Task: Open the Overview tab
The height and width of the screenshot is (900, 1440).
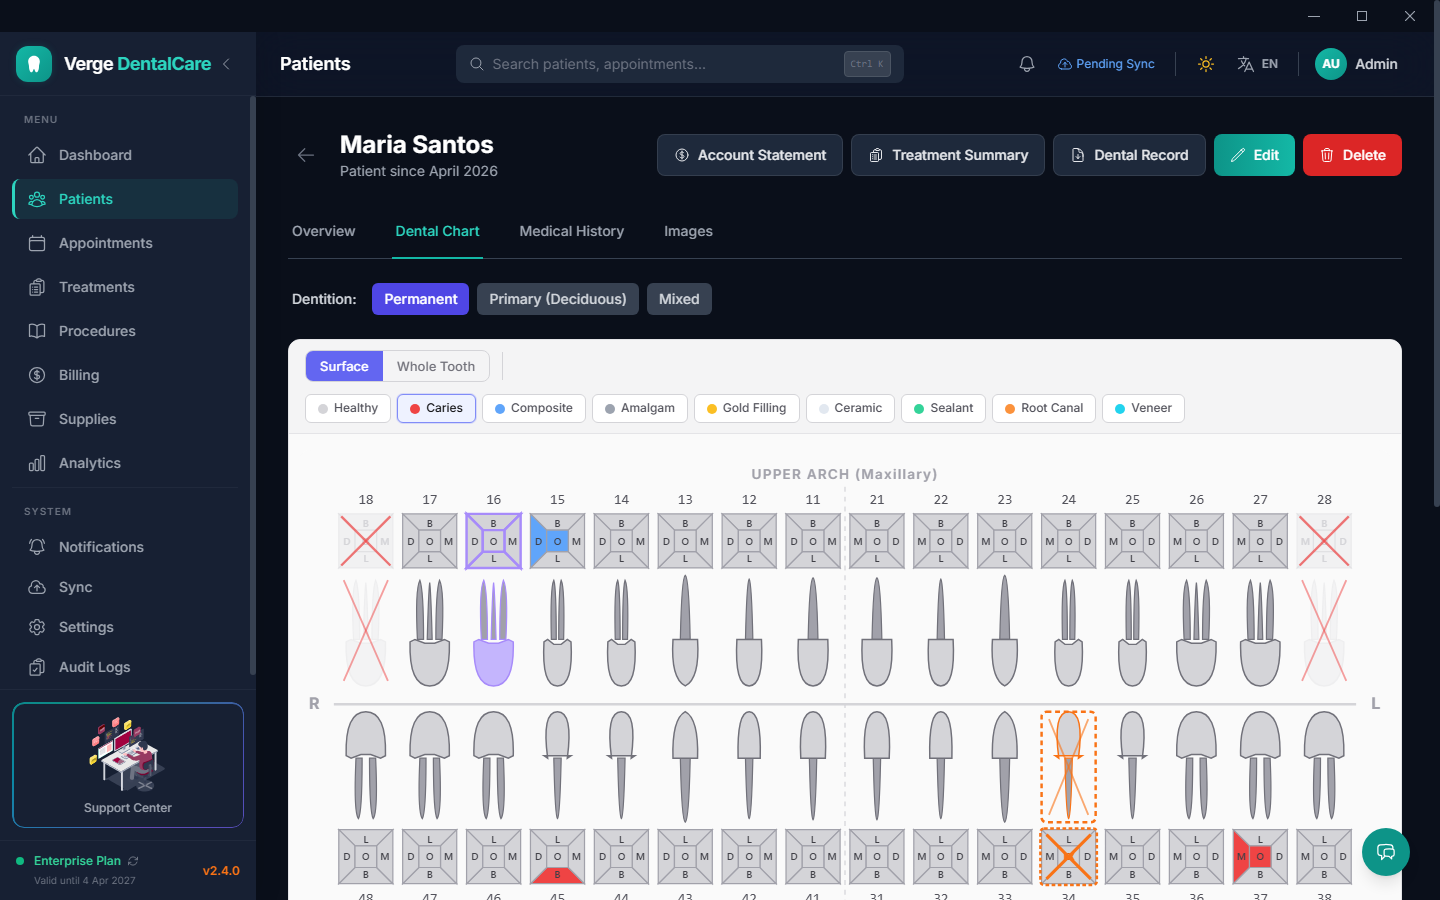Action: click(x=323, y=231)
